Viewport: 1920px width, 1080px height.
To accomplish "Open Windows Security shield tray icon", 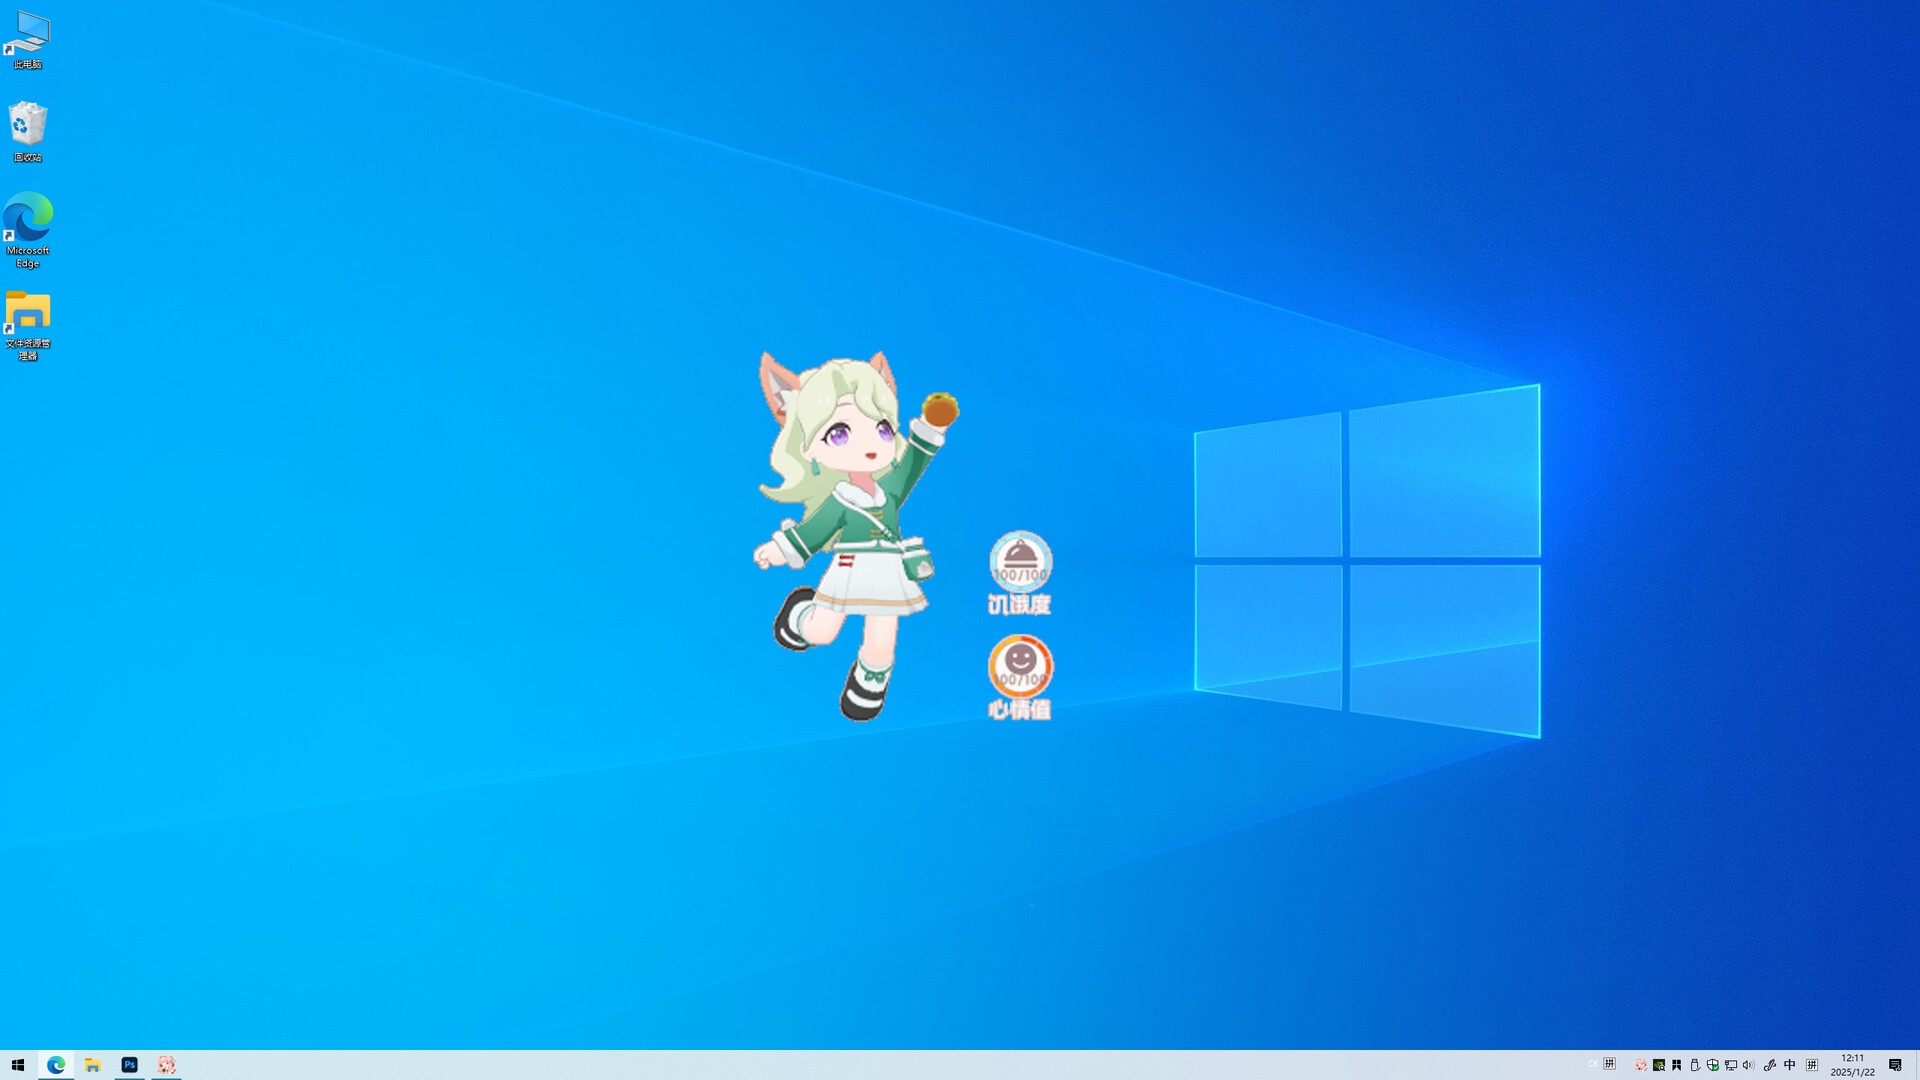I will click(x=1713, y=1065).
